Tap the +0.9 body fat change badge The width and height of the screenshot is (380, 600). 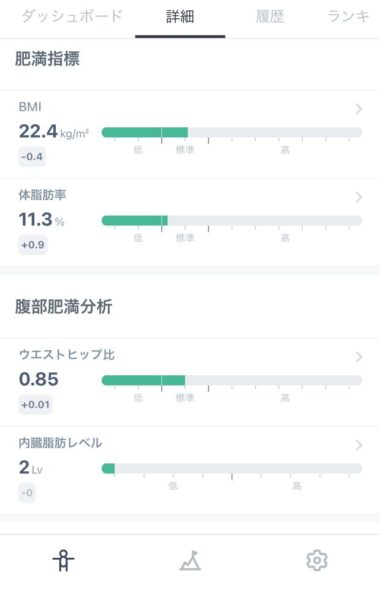click(x=33, y=245)
